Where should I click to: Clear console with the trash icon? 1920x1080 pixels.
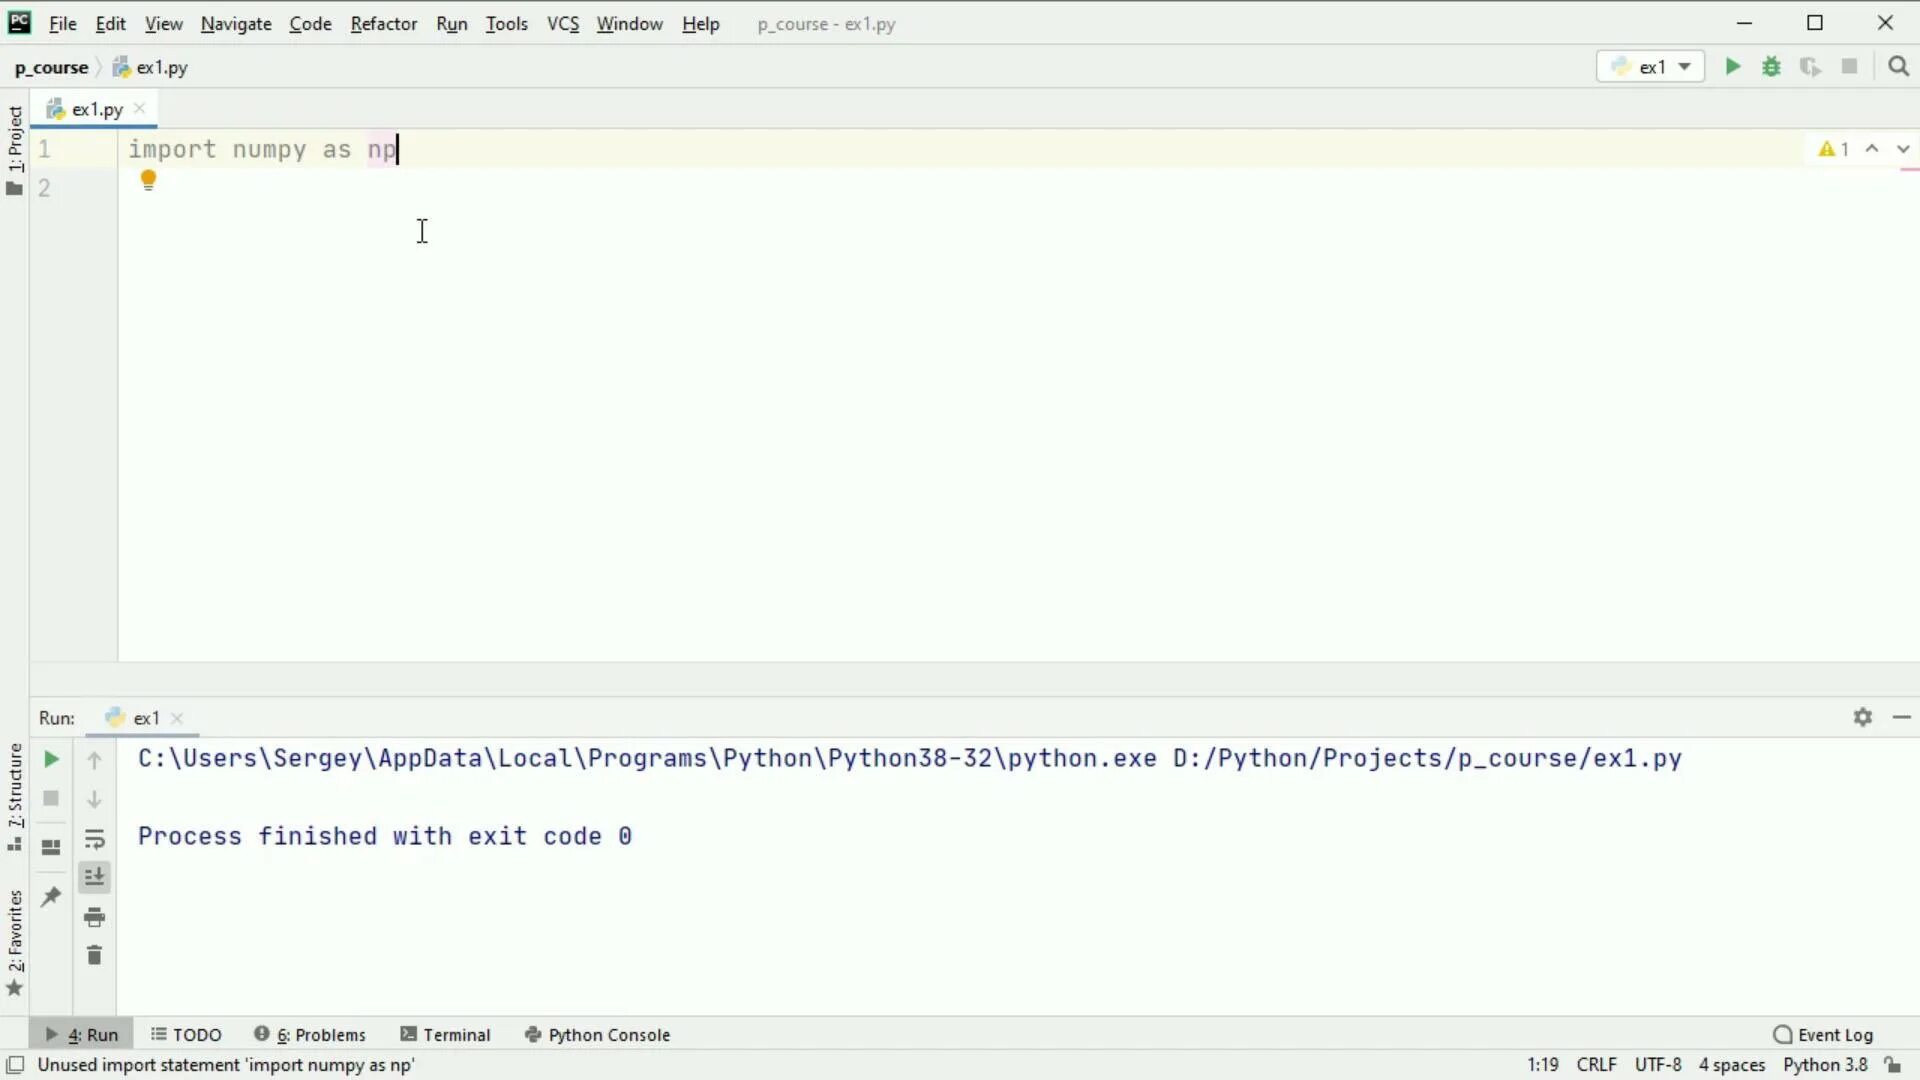click(x=94, y=956)
